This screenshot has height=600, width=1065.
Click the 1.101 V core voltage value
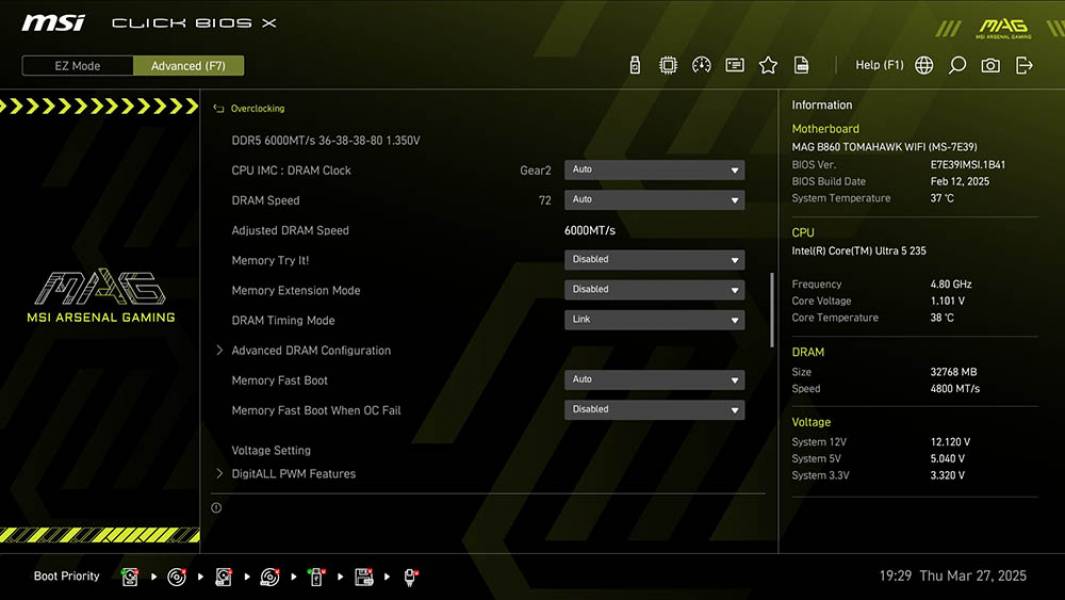point(947,301)
